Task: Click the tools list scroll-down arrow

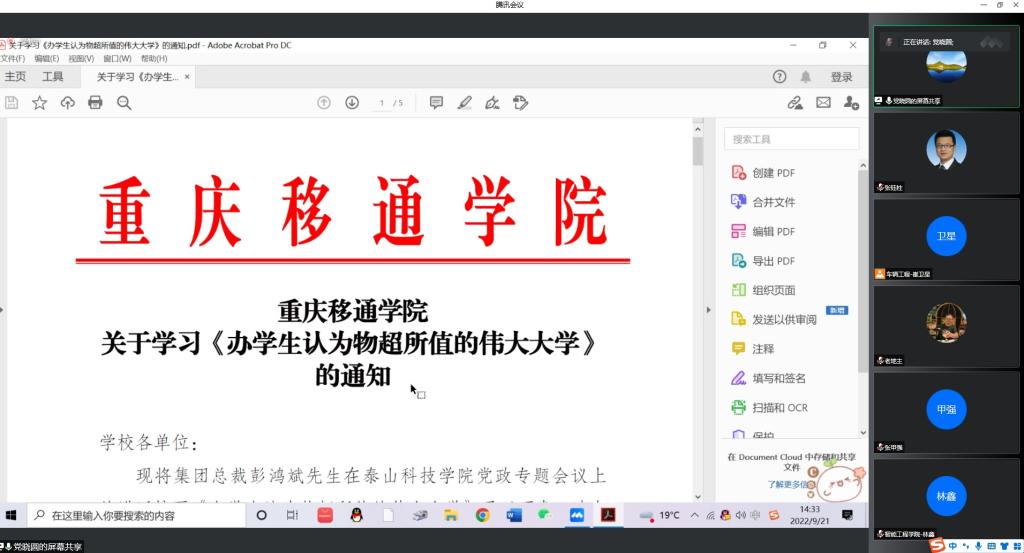Action: click(x=863, y=432)
